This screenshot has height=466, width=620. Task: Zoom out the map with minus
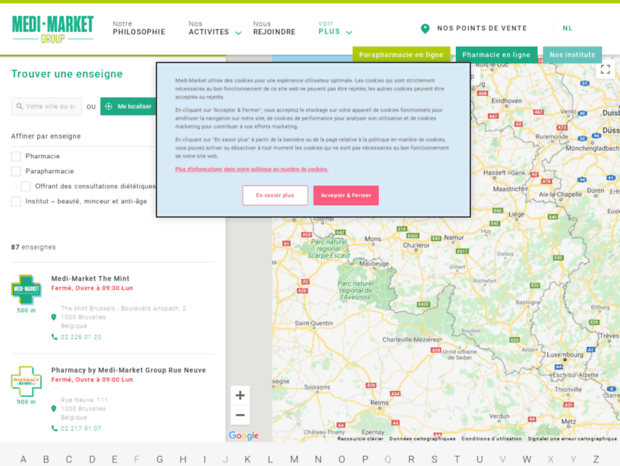pyautogui.click(x=240, y=415)
